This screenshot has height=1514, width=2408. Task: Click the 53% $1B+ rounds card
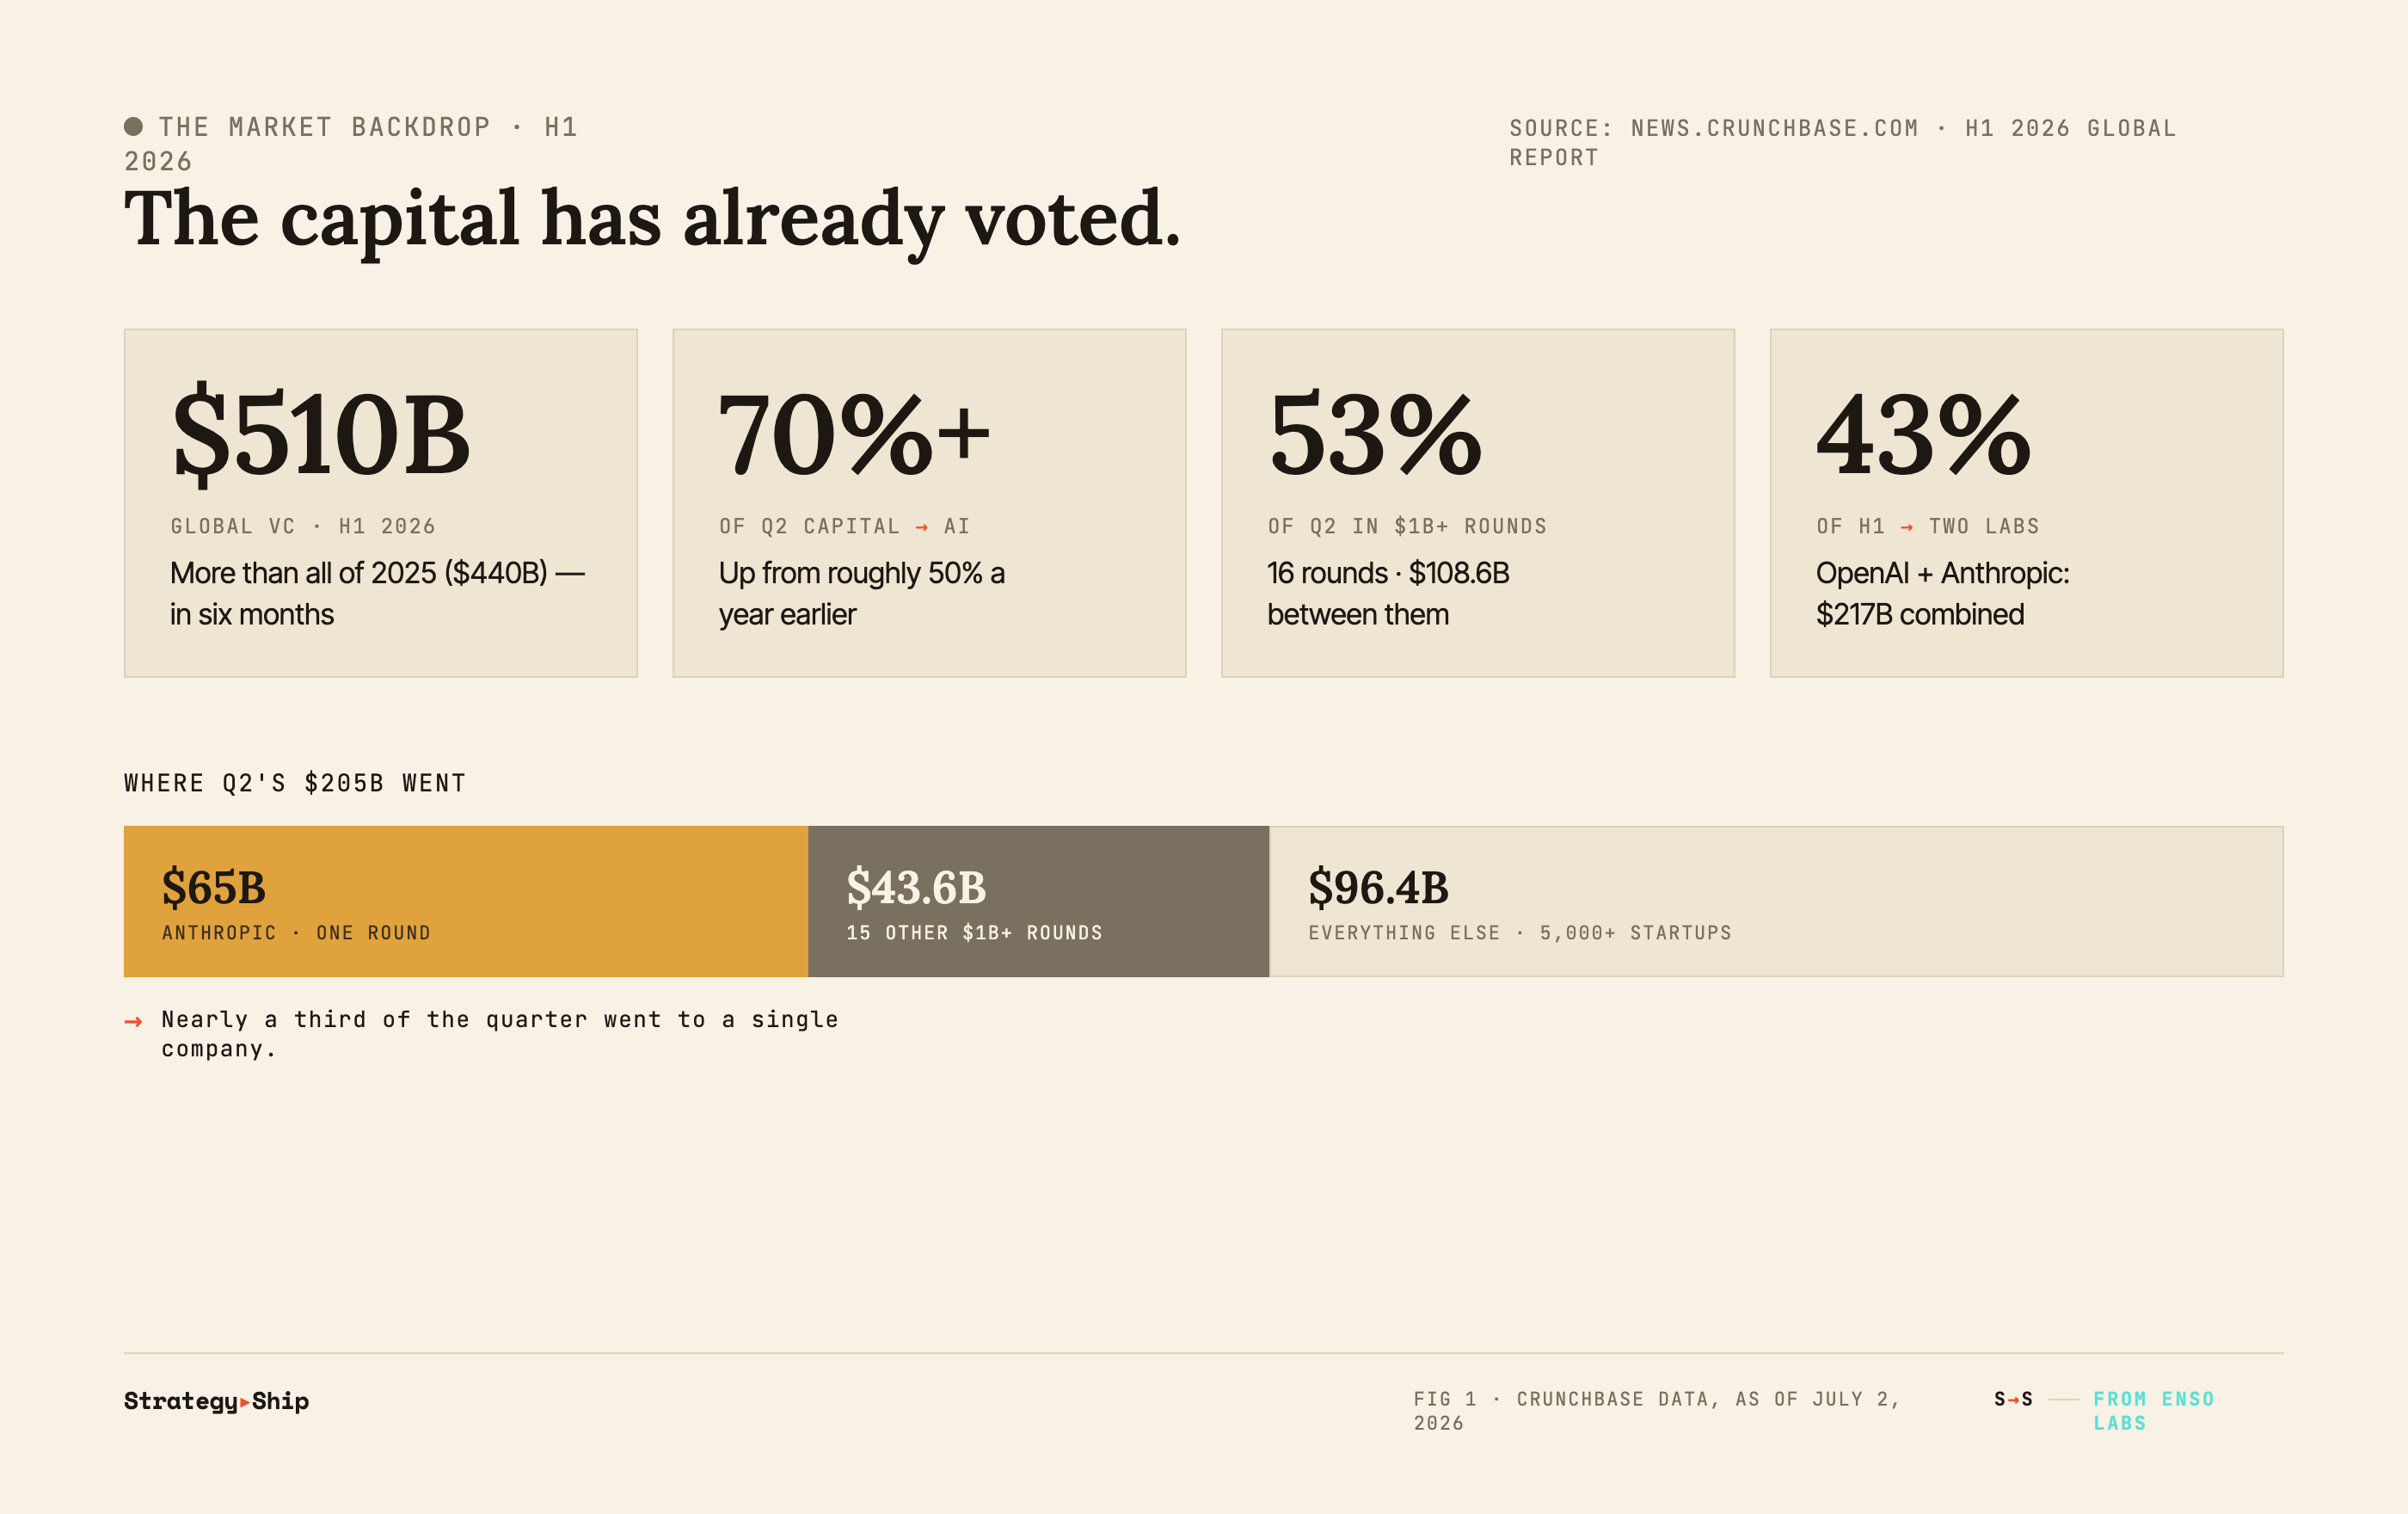click(1478, 503)
